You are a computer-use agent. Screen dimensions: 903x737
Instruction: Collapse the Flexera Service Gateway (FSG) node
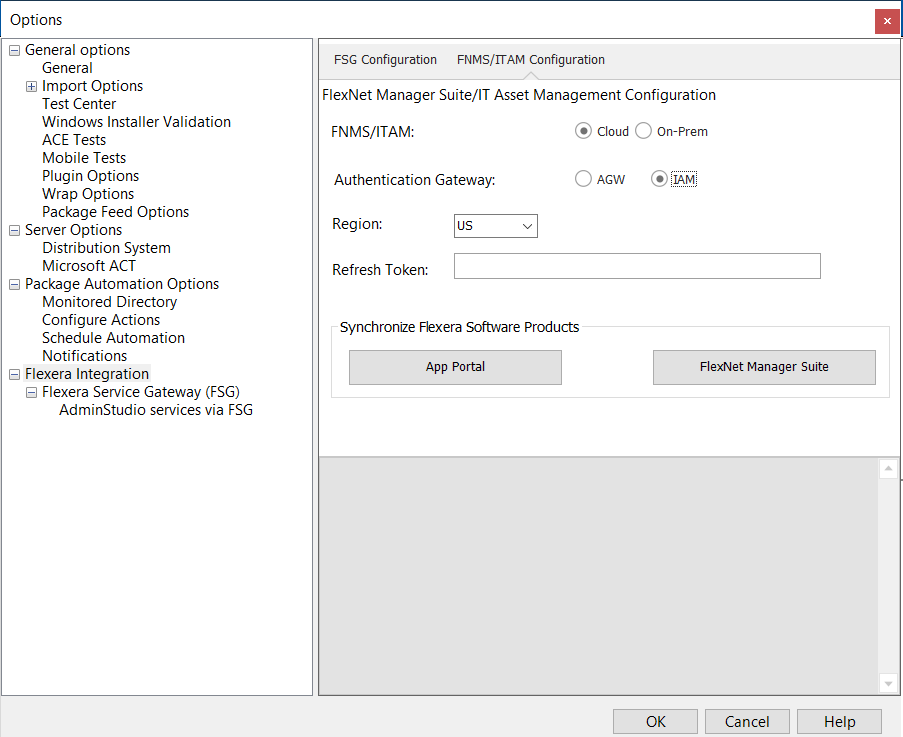[31, 392]
